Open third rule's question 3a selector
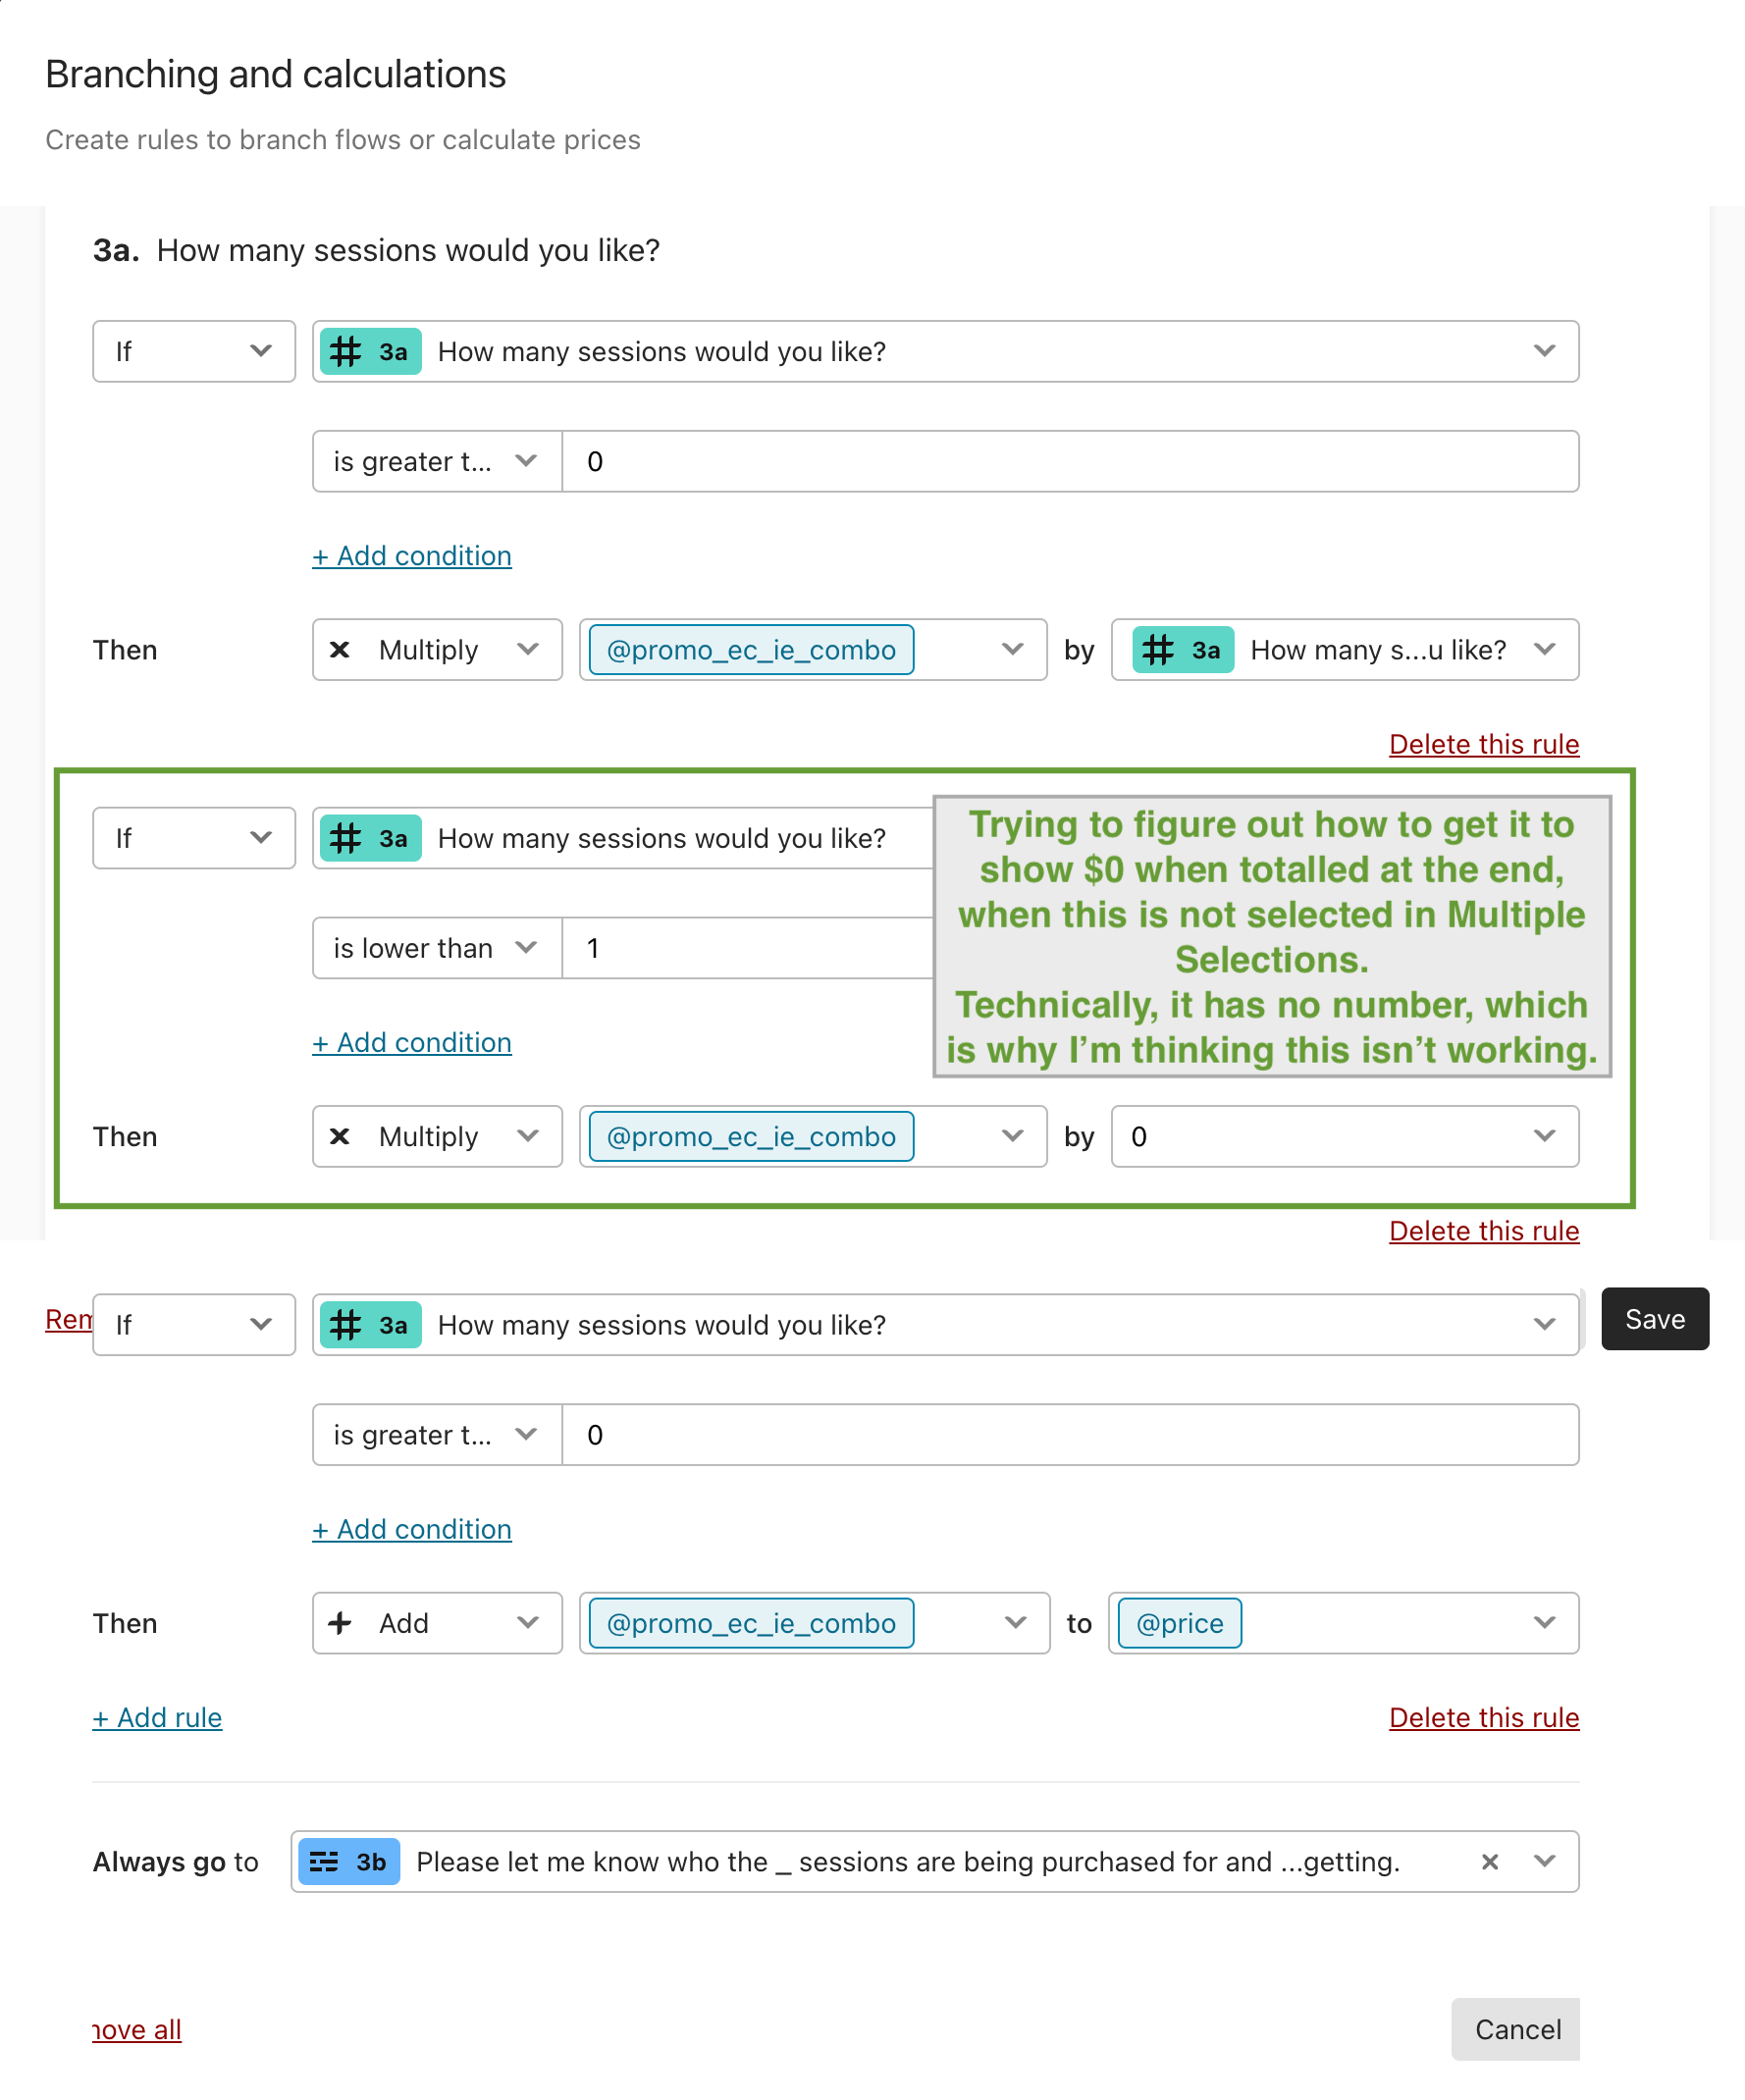This screenshot has width=1745, height=2100. 945,1325
